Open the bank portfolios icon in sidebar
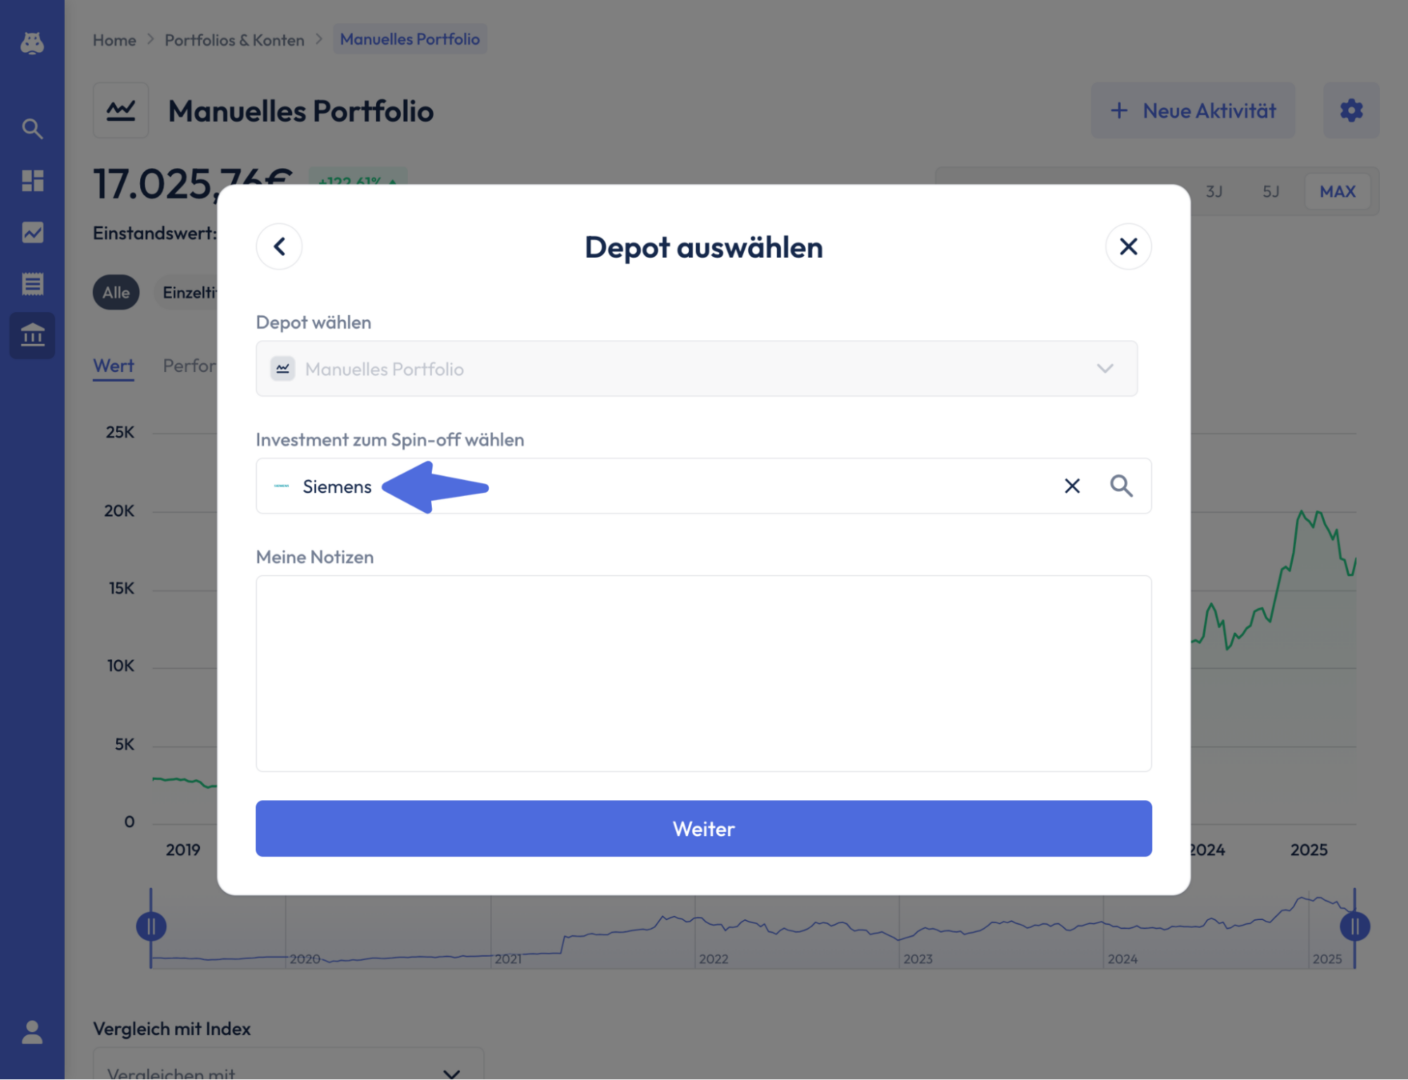 [x=32, y=335]
